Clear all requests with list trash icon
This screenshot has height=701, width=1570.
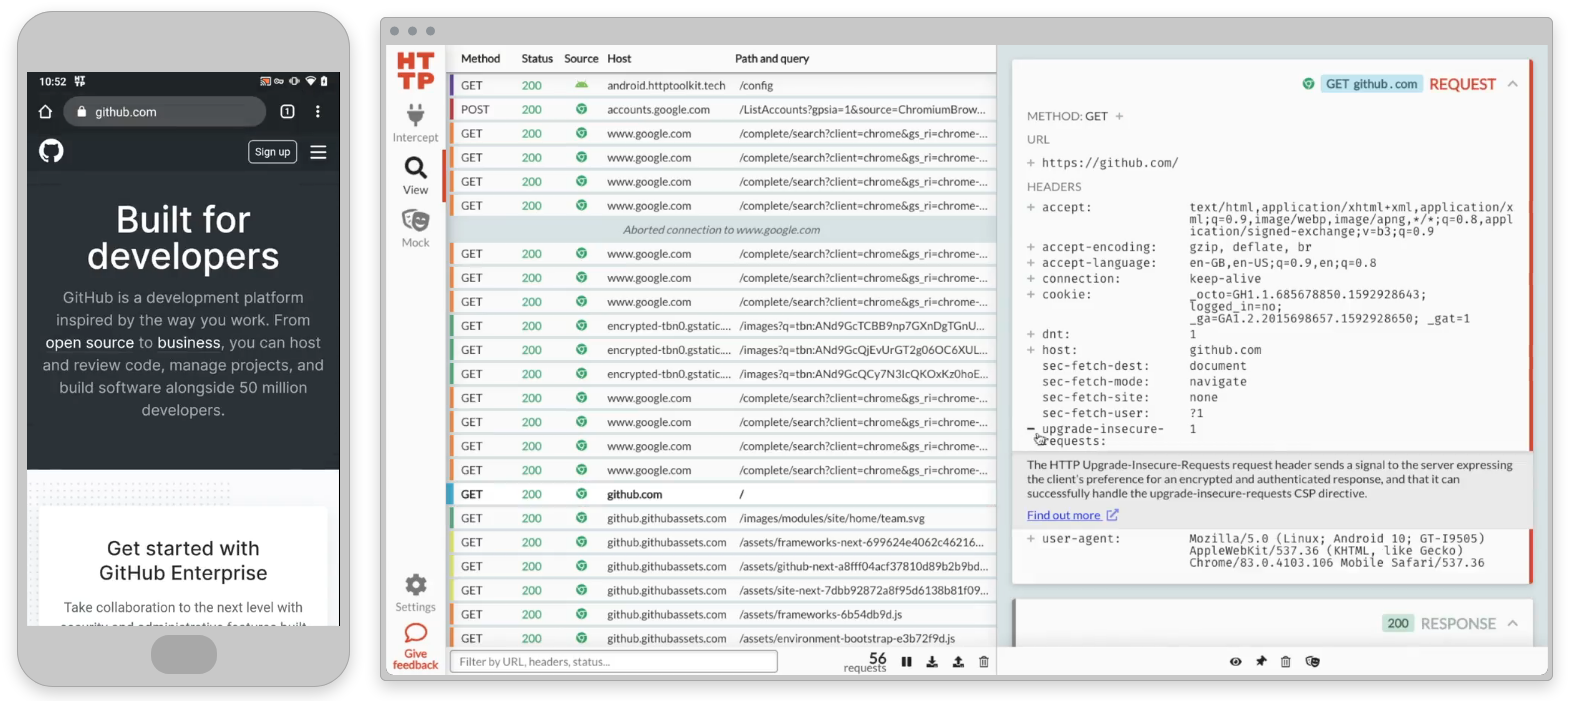(x=984, y=661)
